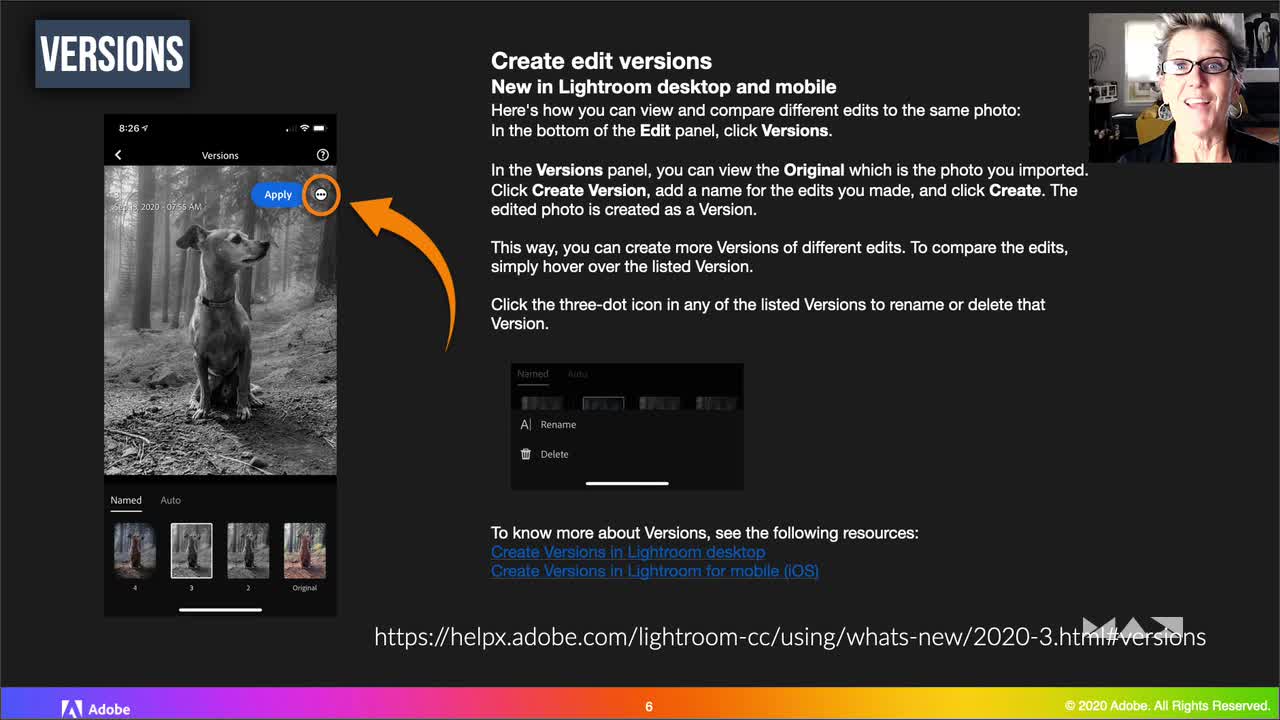Tap the 8:26 clock in the phone status bar
Screen dimensions: 1280x720
pos(130,128)
